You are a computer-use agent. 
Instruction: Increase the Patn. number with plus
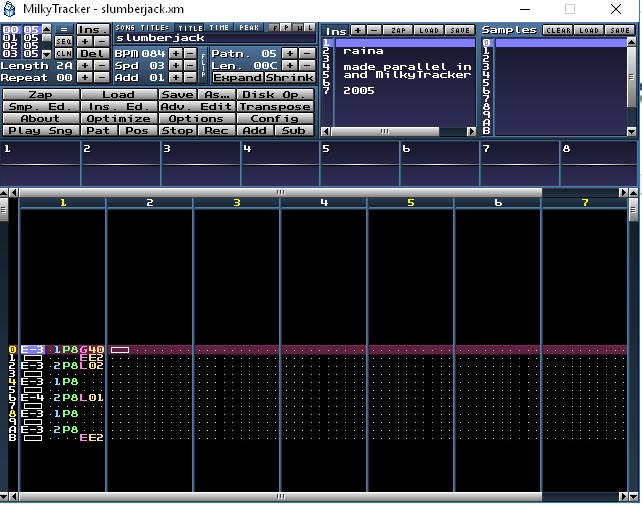(x=290, y=54)
